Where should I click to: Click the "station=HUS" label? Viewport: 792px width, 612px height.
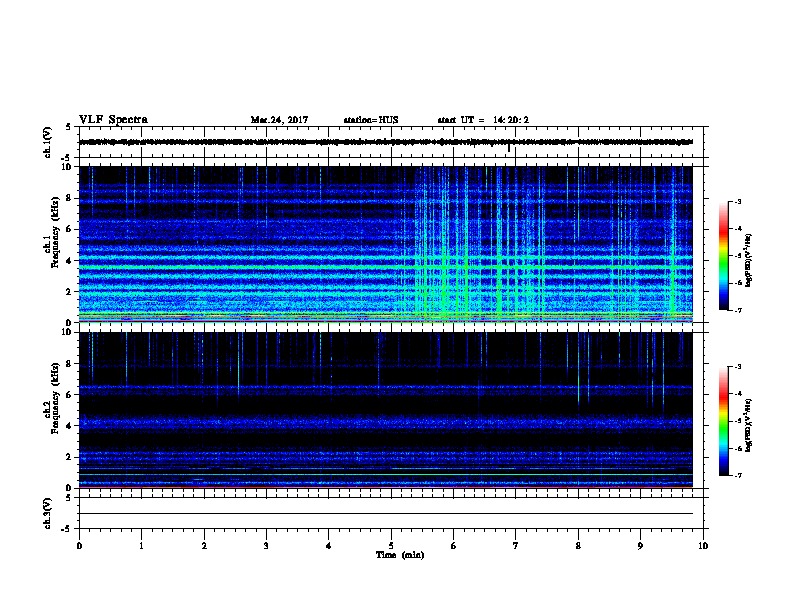click(x=371, y=120)
